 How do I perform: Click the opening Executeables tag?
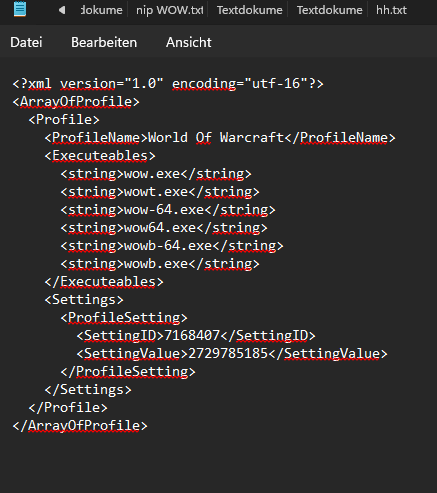[x=100, y=156]
